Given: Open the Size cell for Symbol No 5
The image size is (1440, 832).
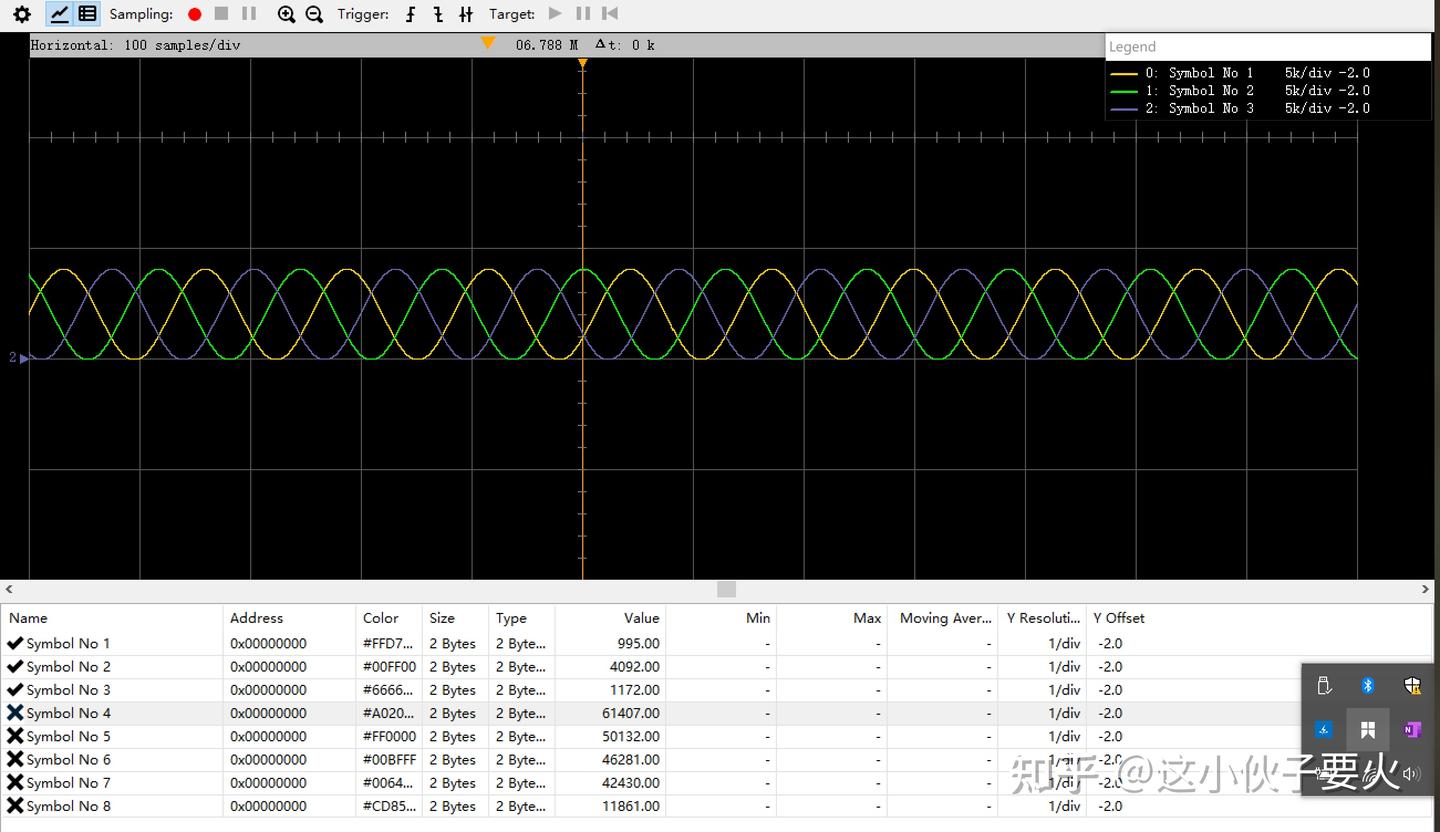Looking at the screenshot, I should [453, 737].
